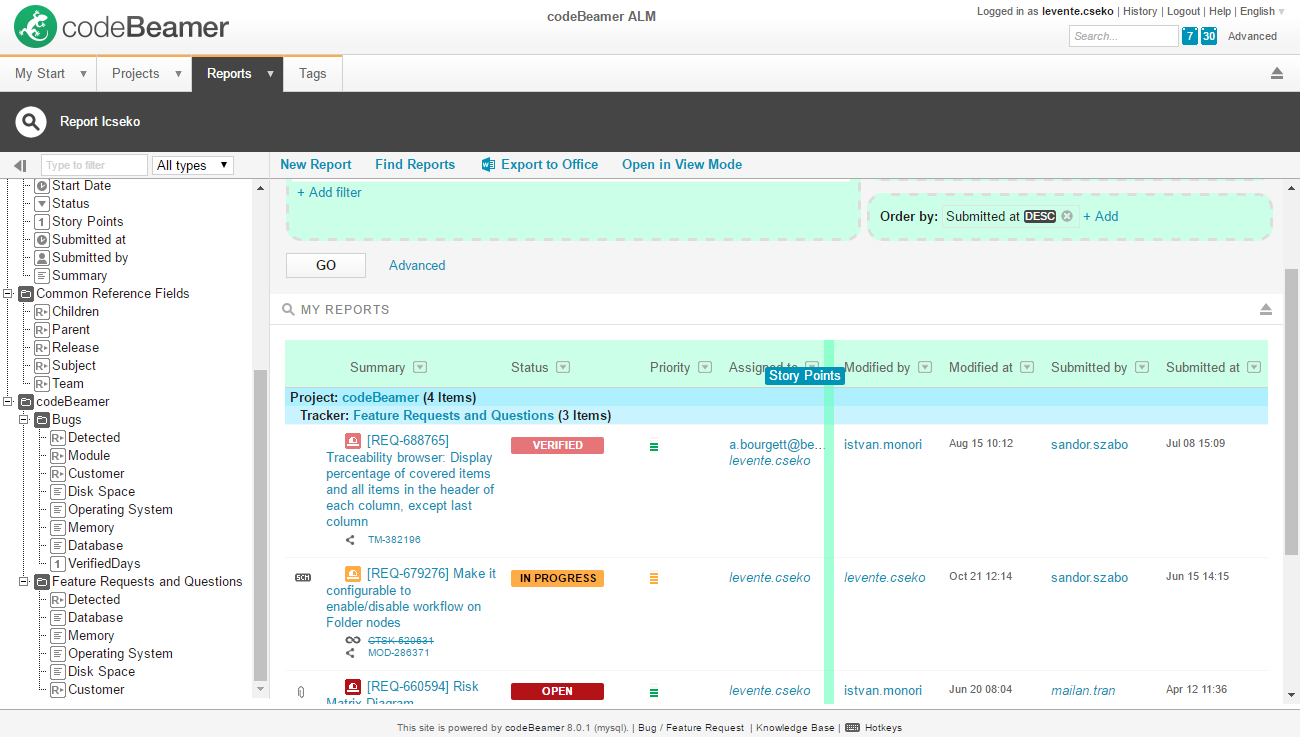Screen dimensions: 1300x737
Task: Open the Priority column header dropdown
Action: click(705, 367)
